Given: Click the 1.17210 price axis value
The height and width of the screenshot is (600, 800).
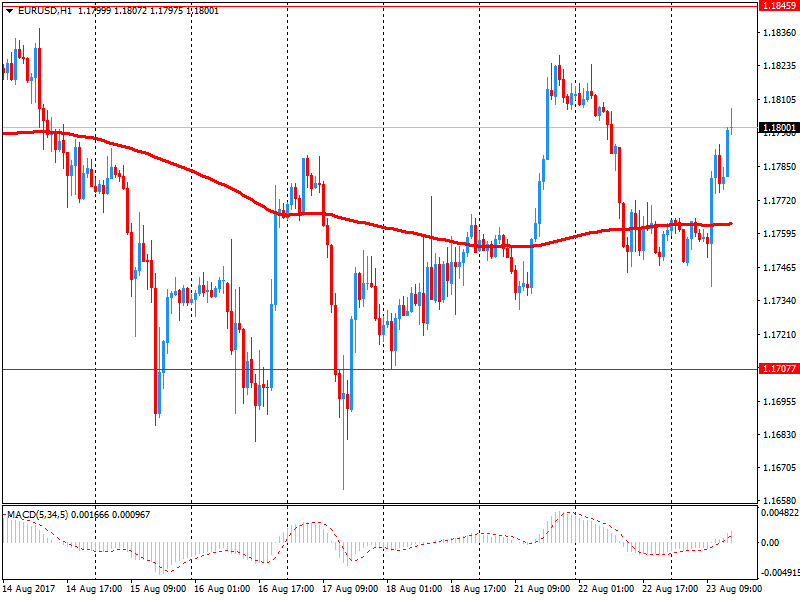Looking at the screenshot, I should [x=779, y=334].
